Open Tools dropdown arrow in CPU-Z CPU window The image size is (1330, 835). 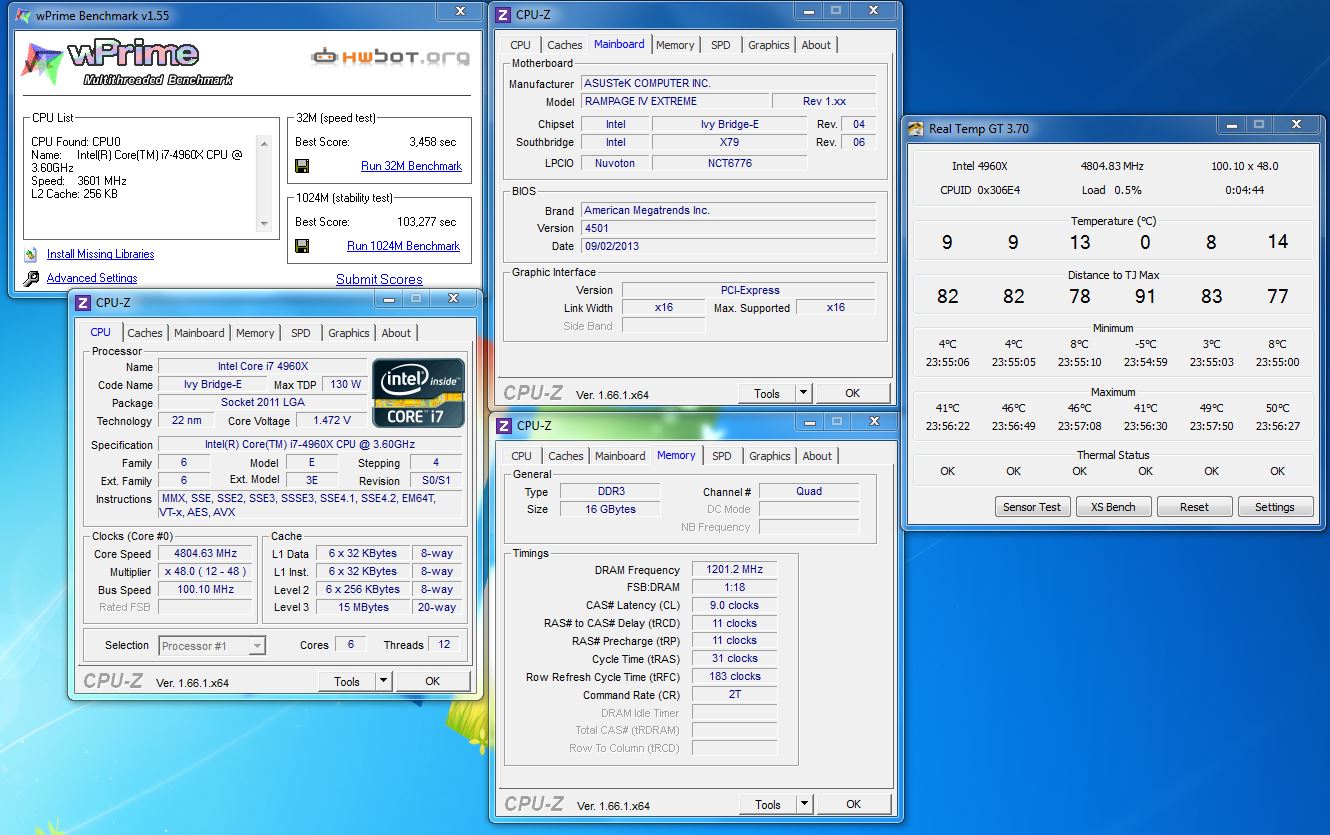click(383, 682)
